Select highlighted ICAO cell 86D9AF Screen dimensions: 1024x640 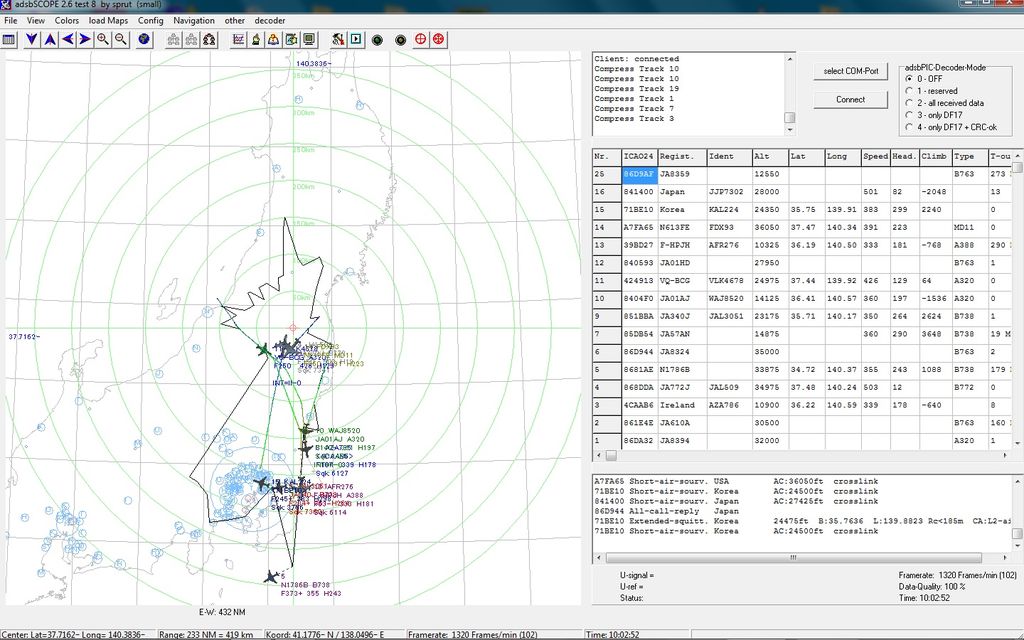click(639, 174)
